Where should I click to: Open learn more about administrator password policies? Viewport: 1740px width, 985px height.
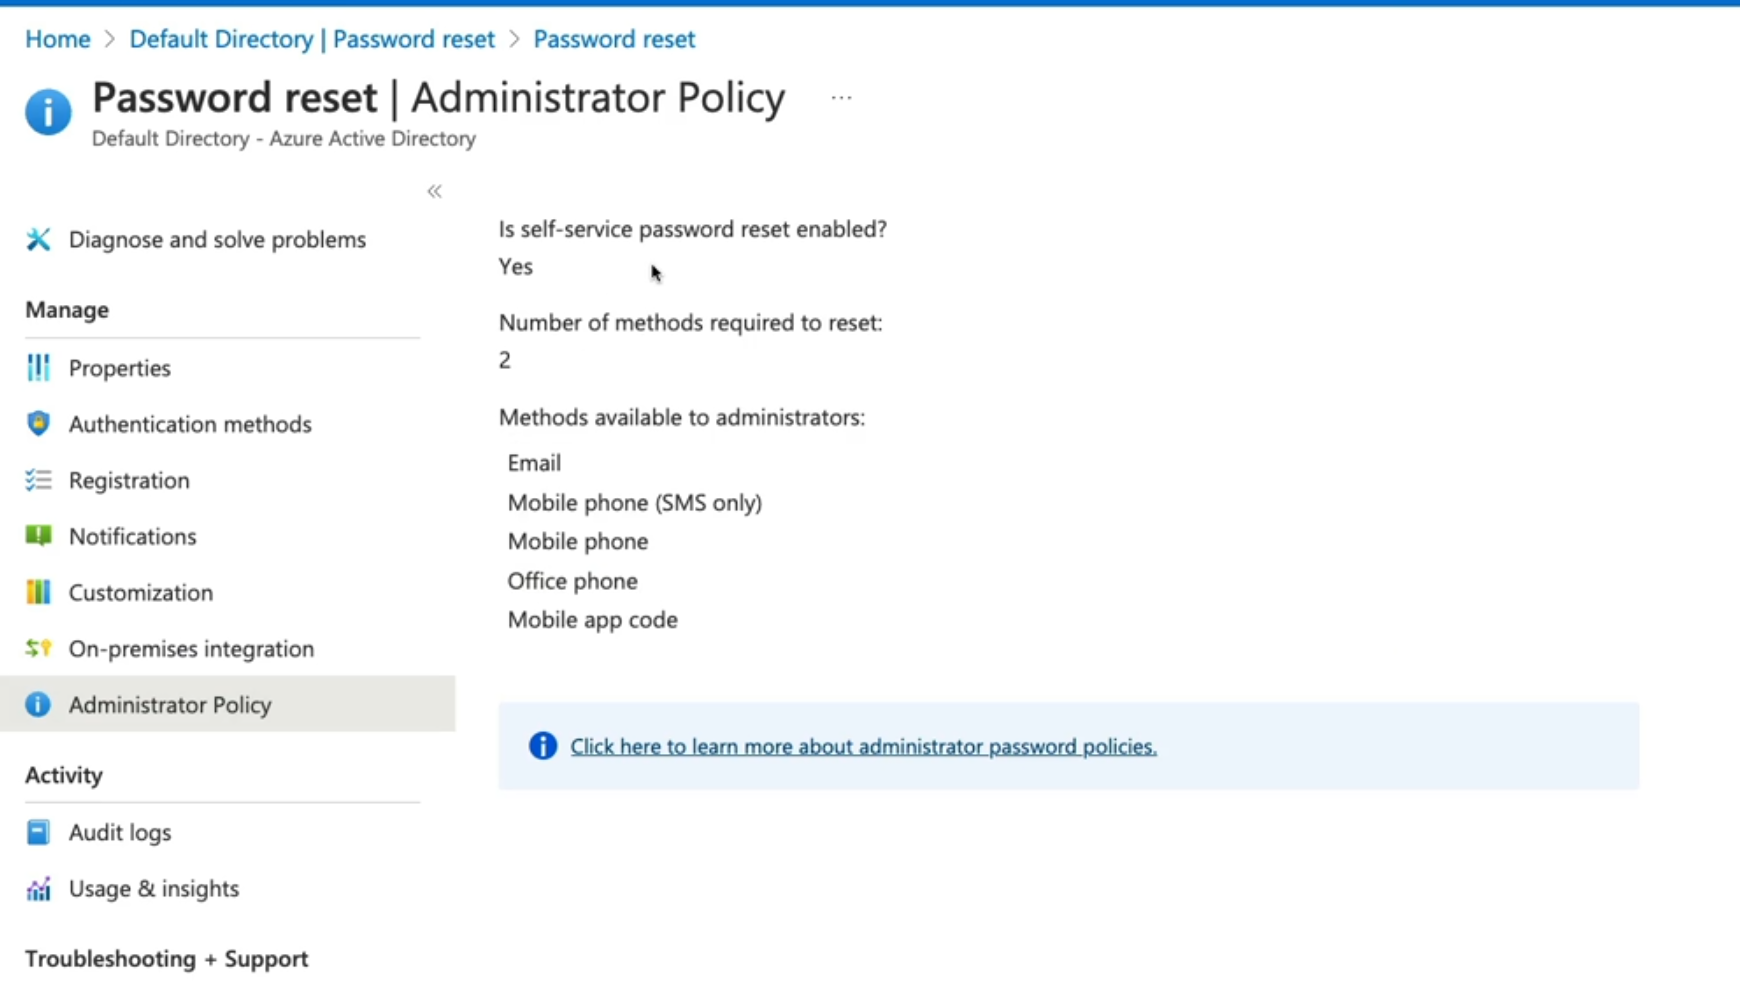(863, 747)
